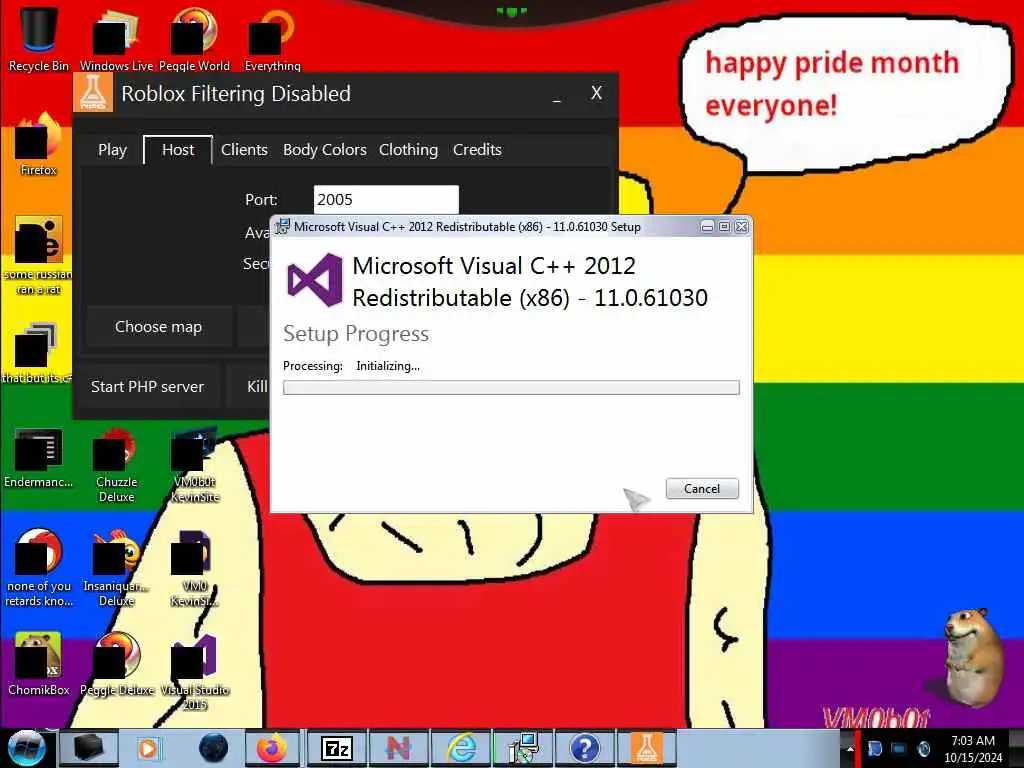Open the Endermanc... desktop icon
Viewport: 1024px width, 768px height.
pos(39,457)
